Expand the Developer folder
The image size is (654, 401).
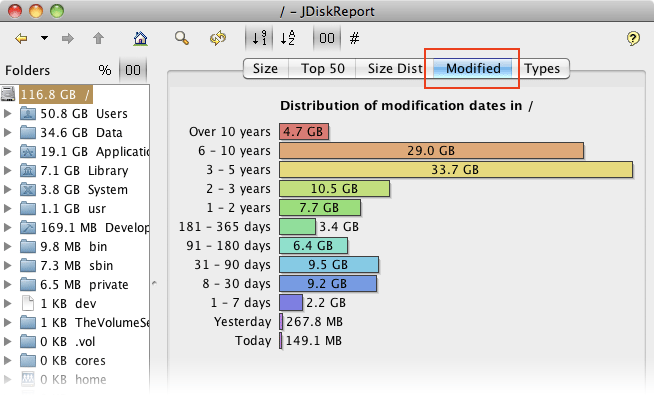point(7,227)
